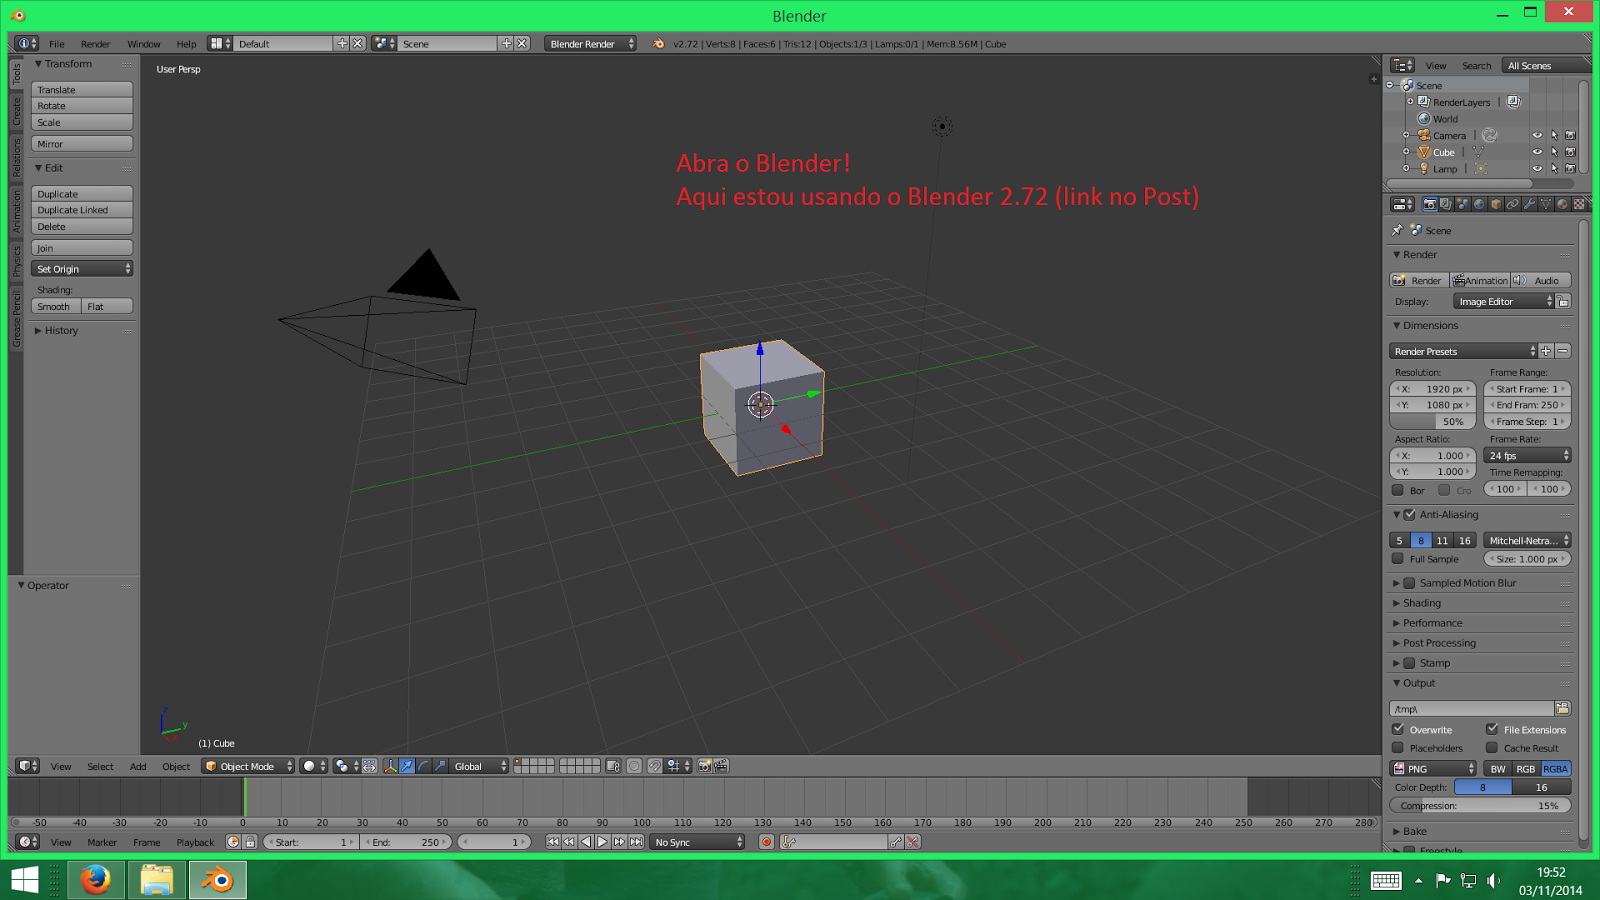Select the translate manipulator arrow icon
Viewport: 1600px width, 900px height.
407,766
